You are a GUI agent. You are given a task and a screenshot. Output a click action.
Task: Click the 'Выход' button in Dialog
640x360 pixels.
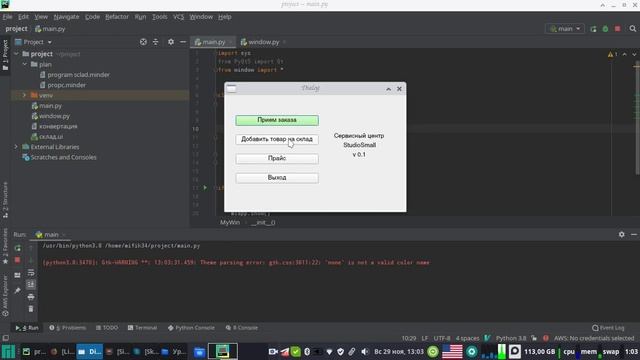point(277,178)
